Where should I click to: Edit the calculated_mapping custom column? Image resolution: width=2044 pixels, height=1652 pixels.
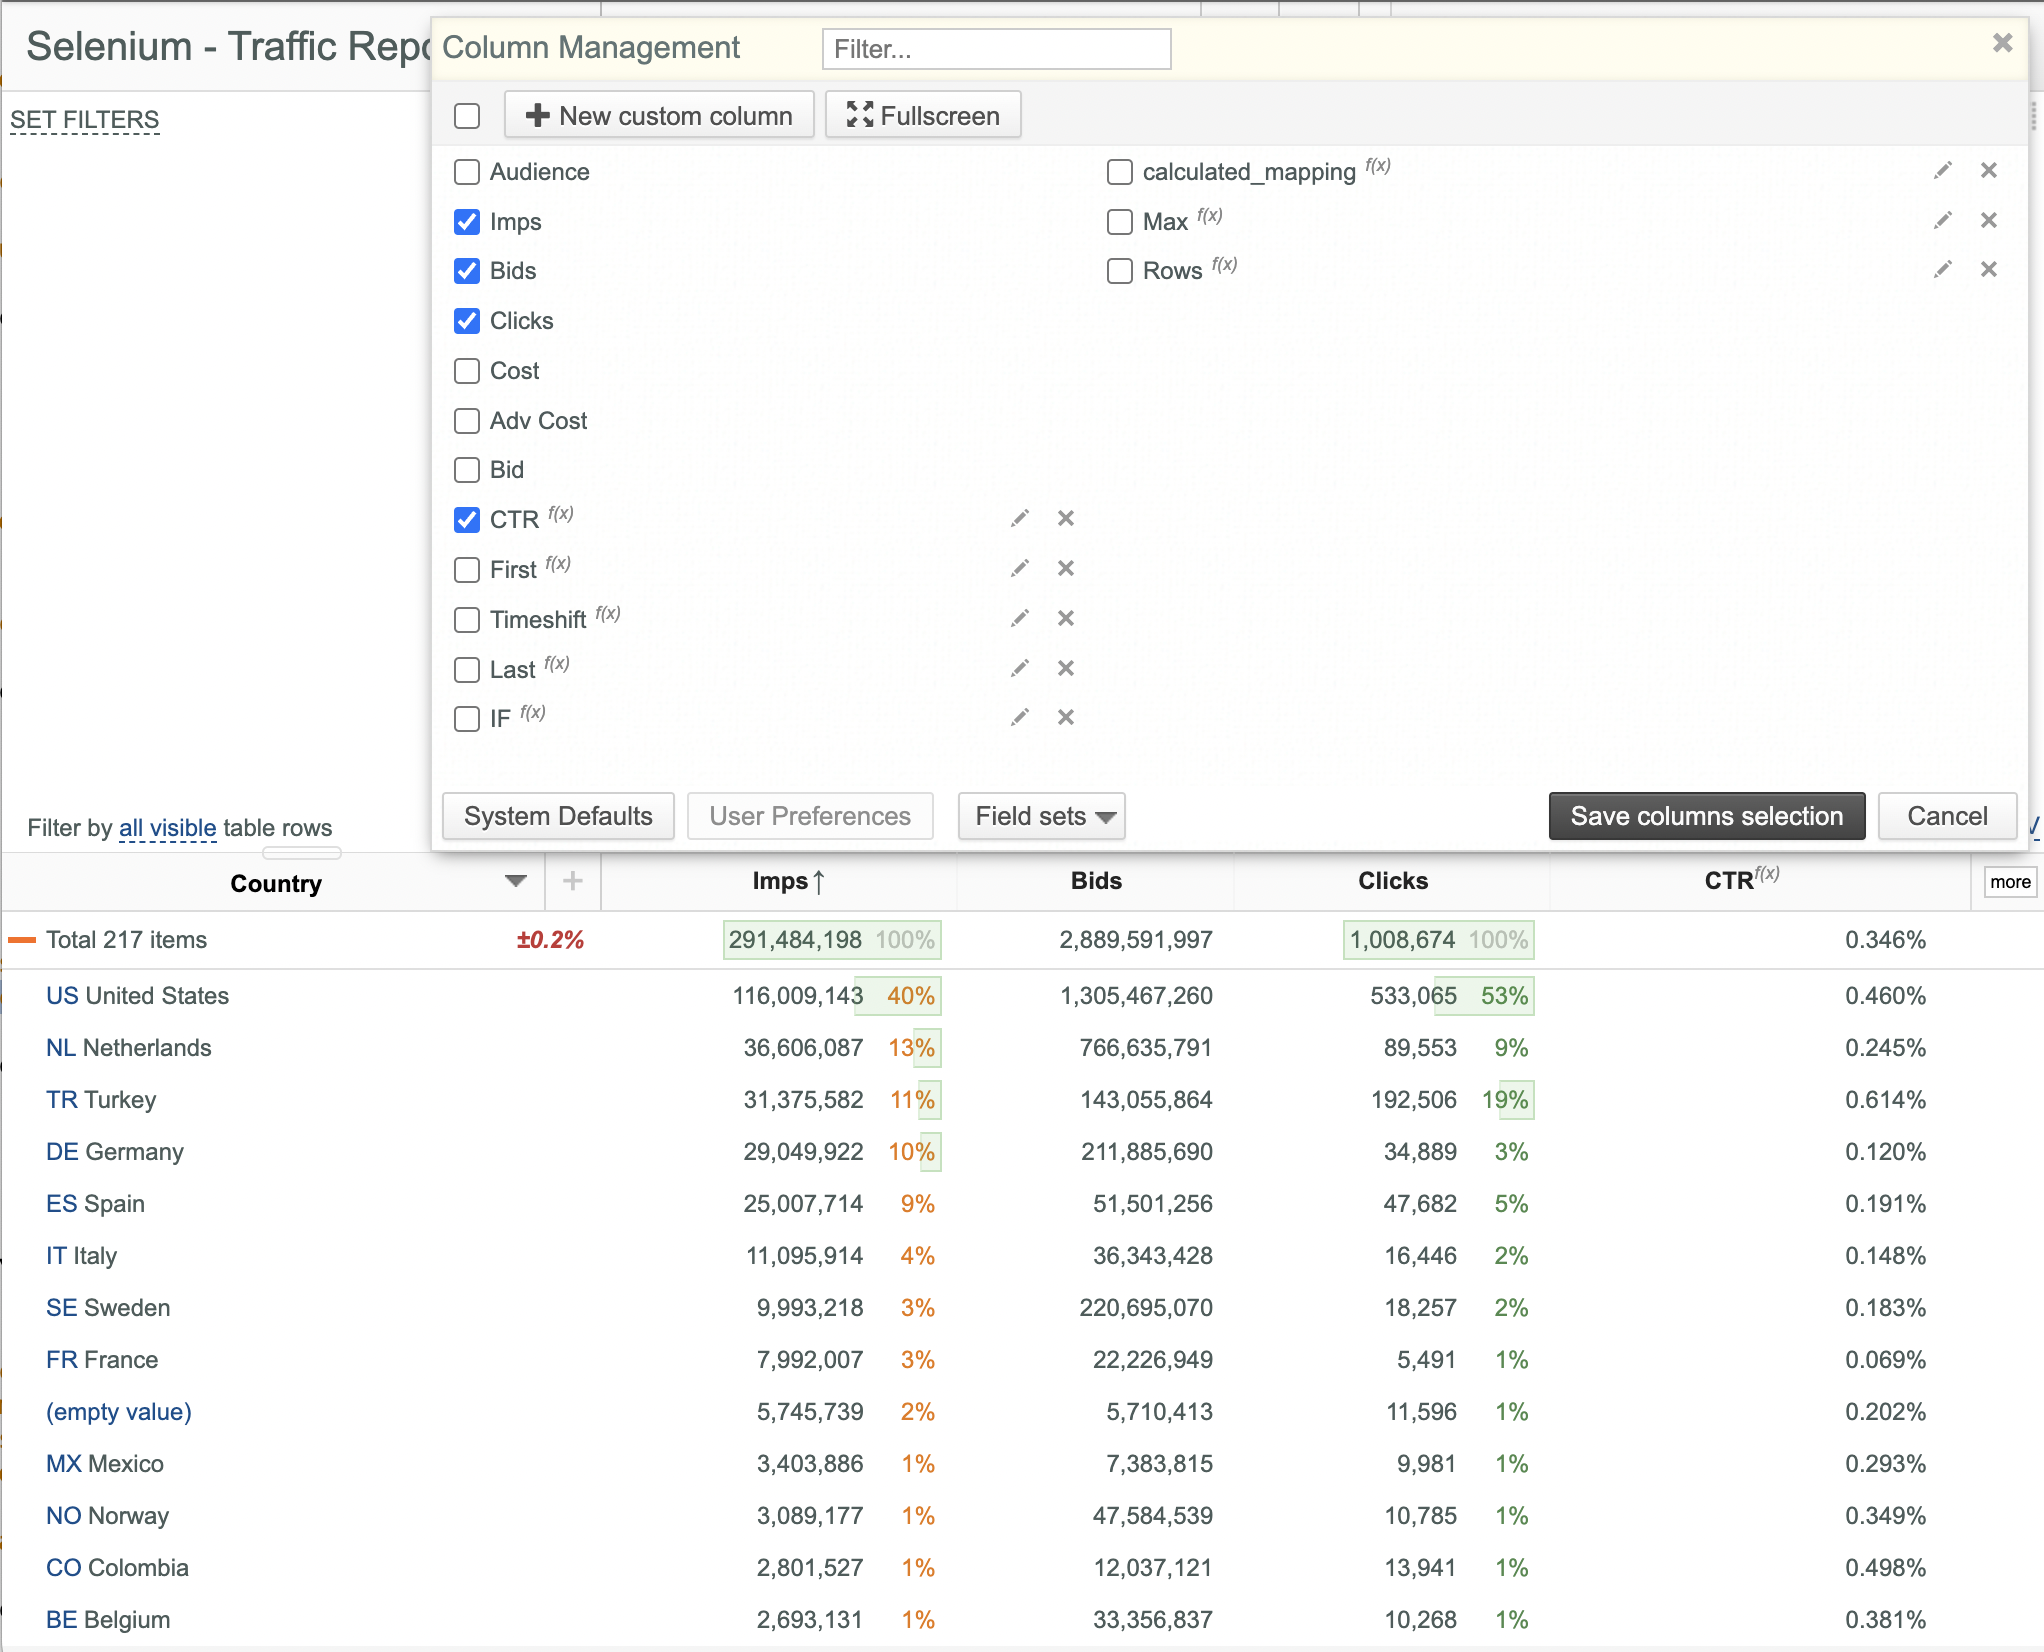[1942, 171]
